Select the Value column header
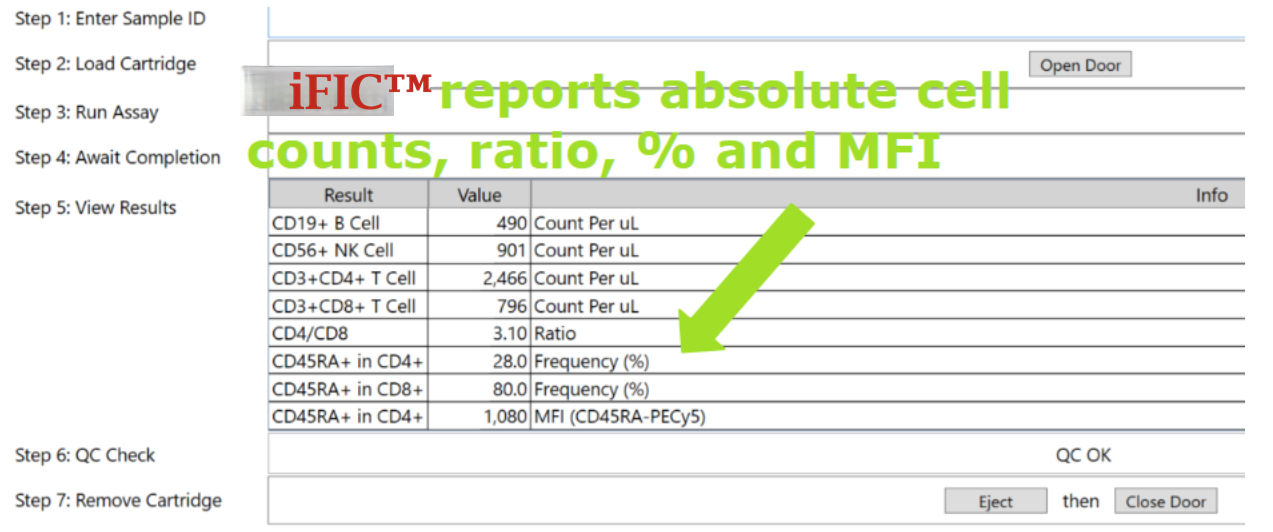Viewport: 1273px width, 532px height. click(x=480, y=195)
